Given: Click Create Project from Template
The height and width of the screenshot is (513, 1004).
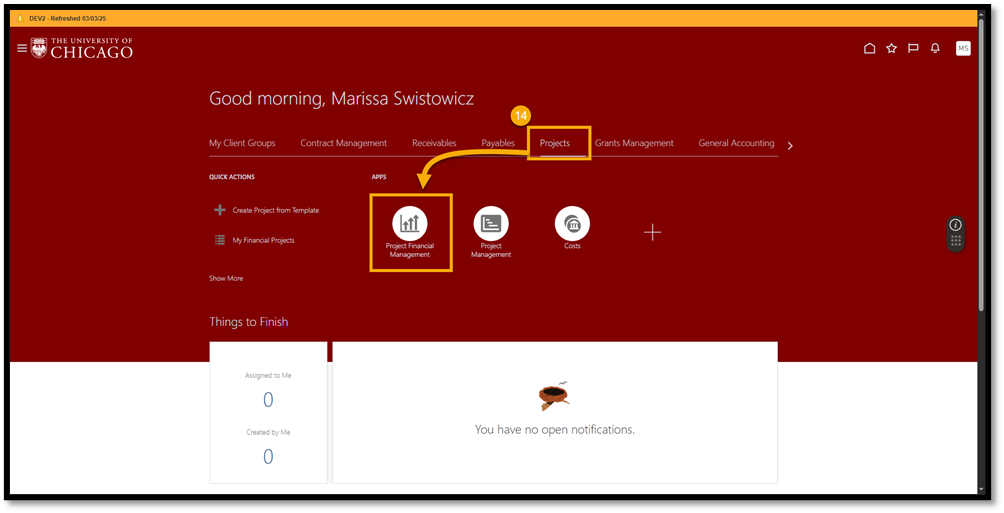Looking at the screenshot, I should (x=275, y=210).
